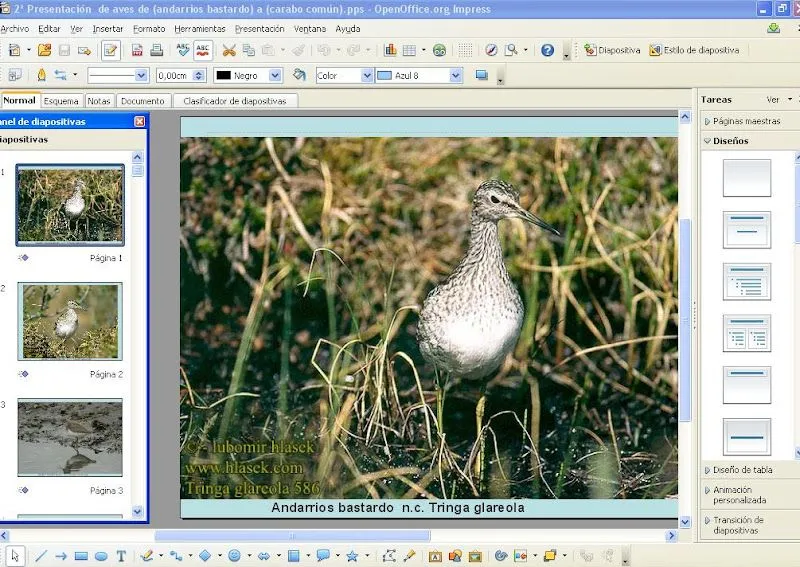Select the smiley Symbol Shapes tool
The image size is (800, 567).
pos(234,555)
